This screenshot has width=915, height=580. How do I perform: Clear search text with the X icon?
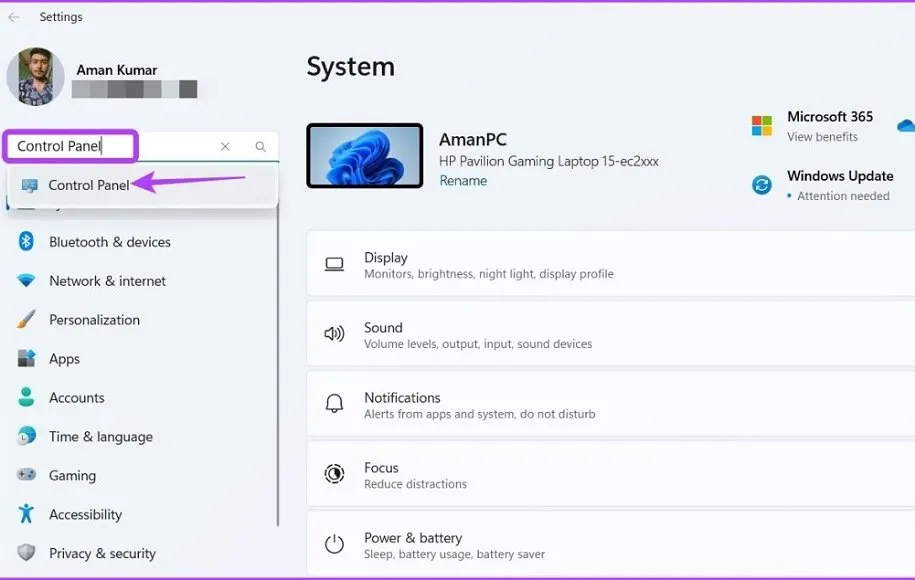225,147
